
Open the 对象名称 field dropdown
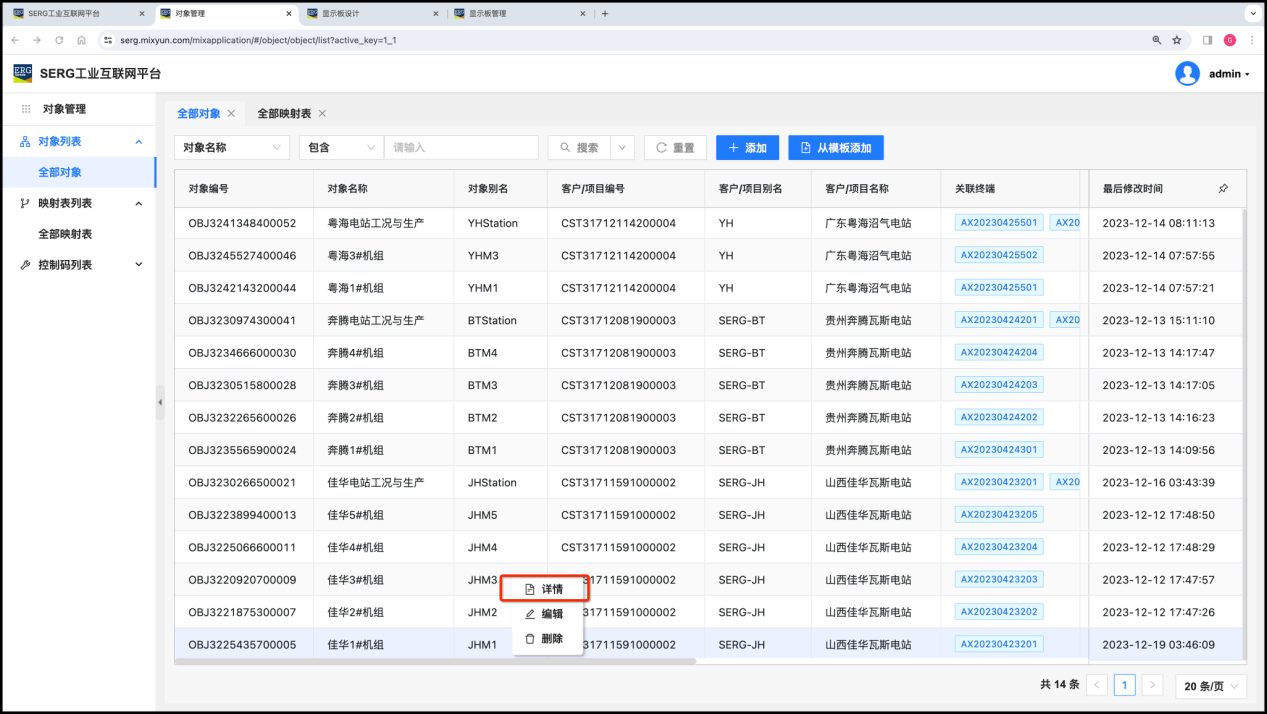point(232,148)
